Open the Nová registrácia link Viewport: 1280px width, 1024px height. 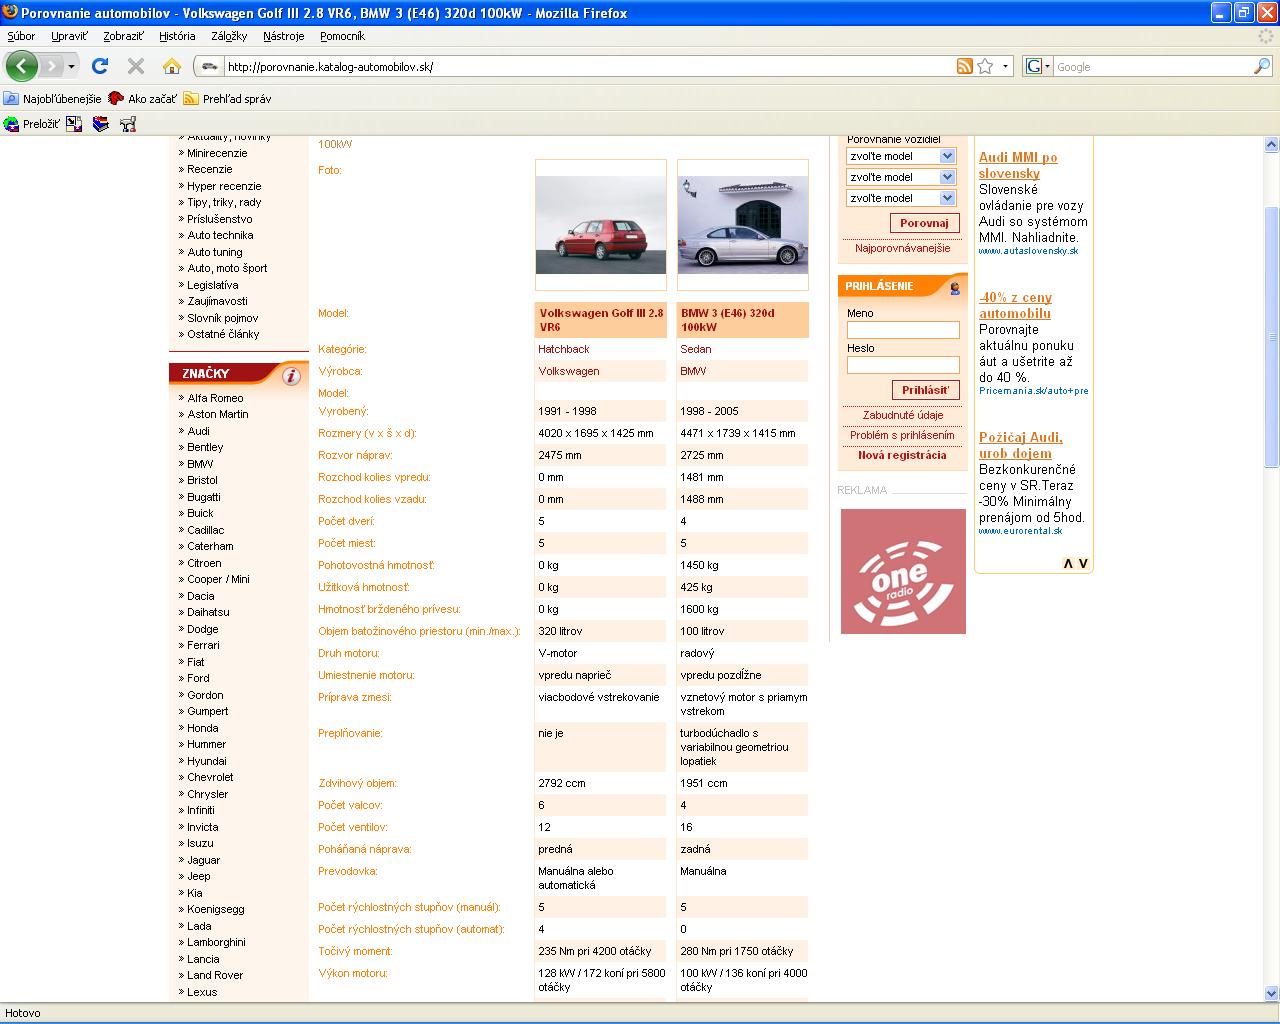(x=902, y=455)
